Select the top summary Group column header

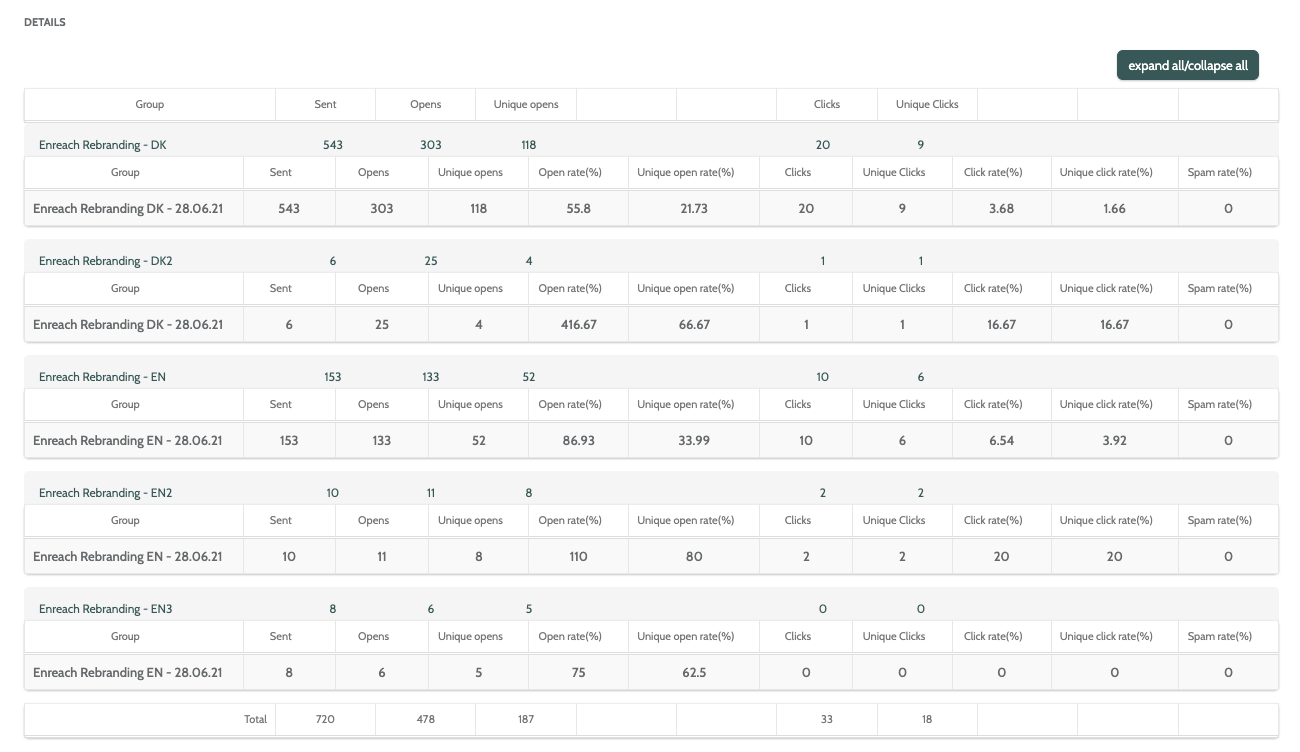tap(150, 104)
